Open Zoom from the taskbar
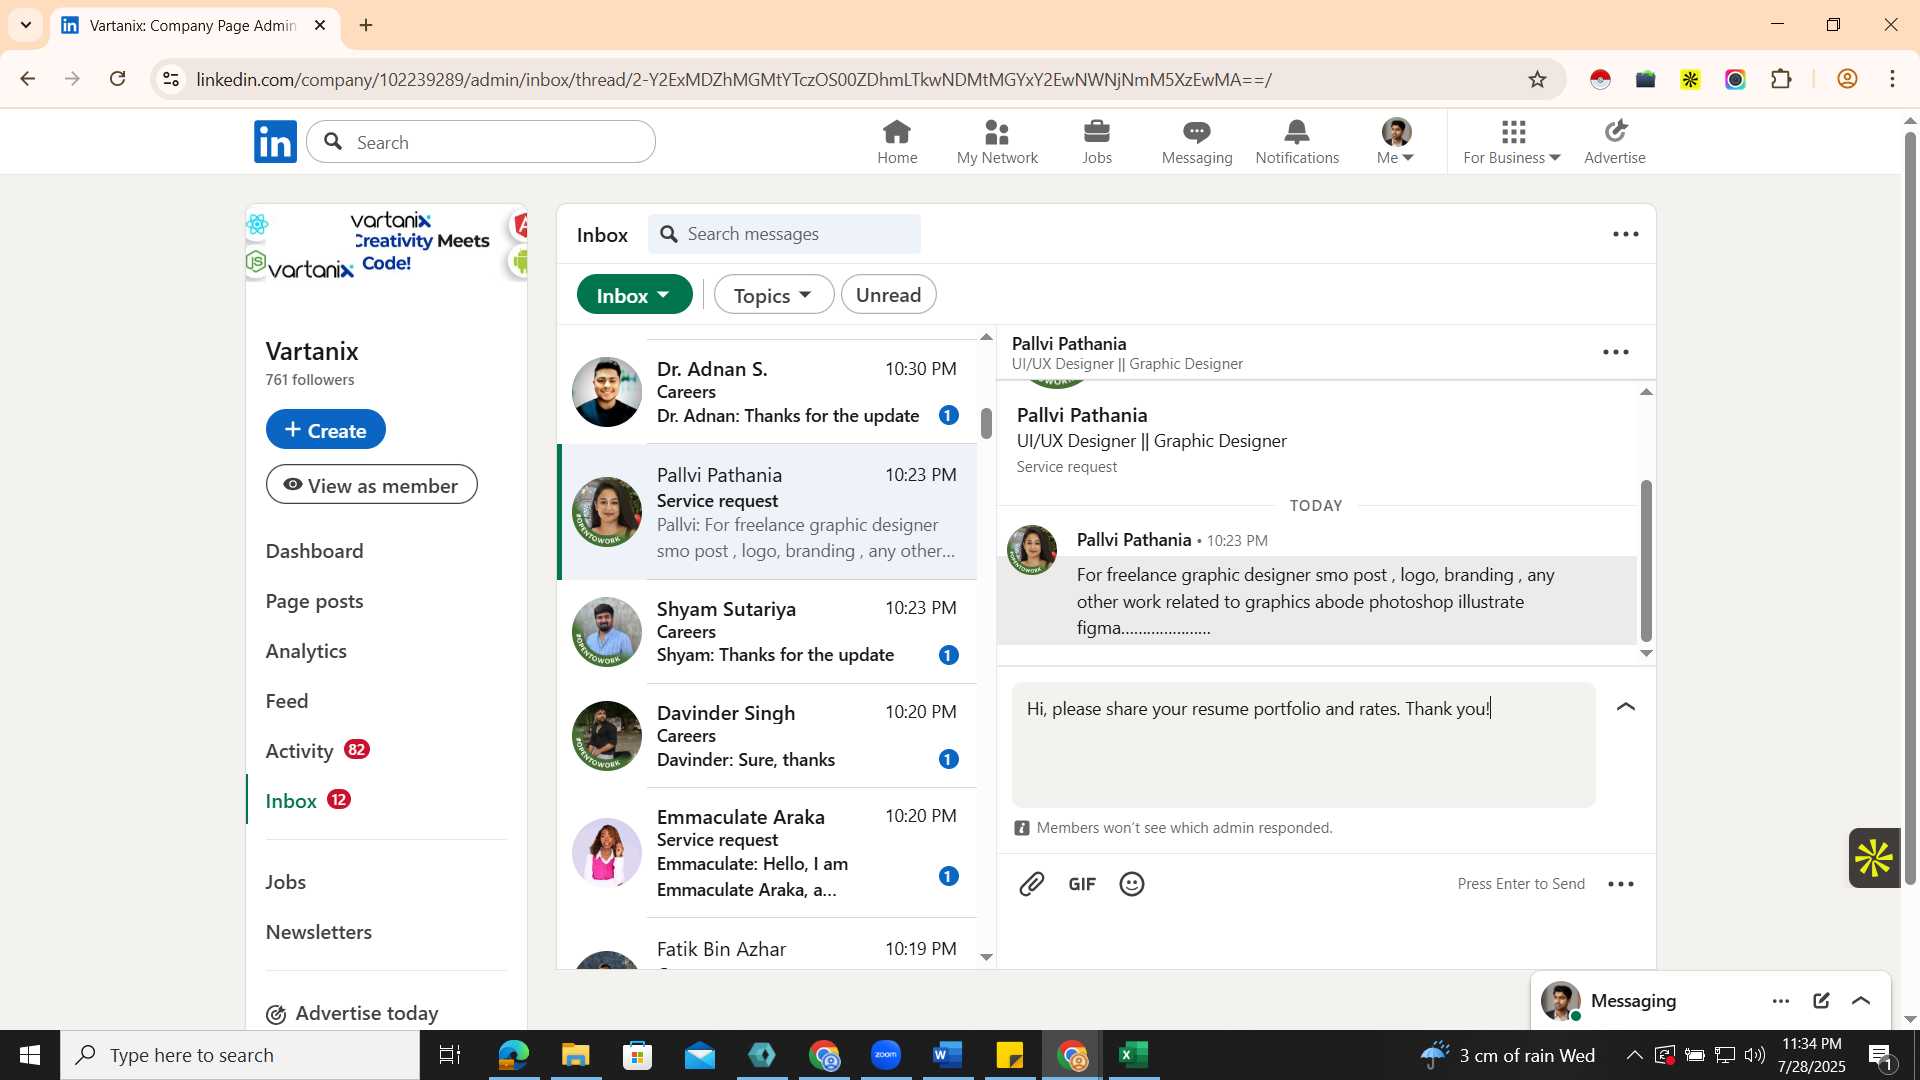Viewport: 1920px width, 1080px height. tap(886, 1055)
